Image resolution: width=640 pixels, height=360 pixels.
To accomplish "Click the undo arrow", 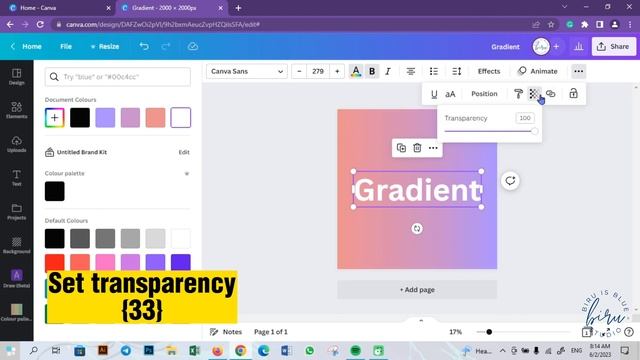I will click(x=144, y=46).
